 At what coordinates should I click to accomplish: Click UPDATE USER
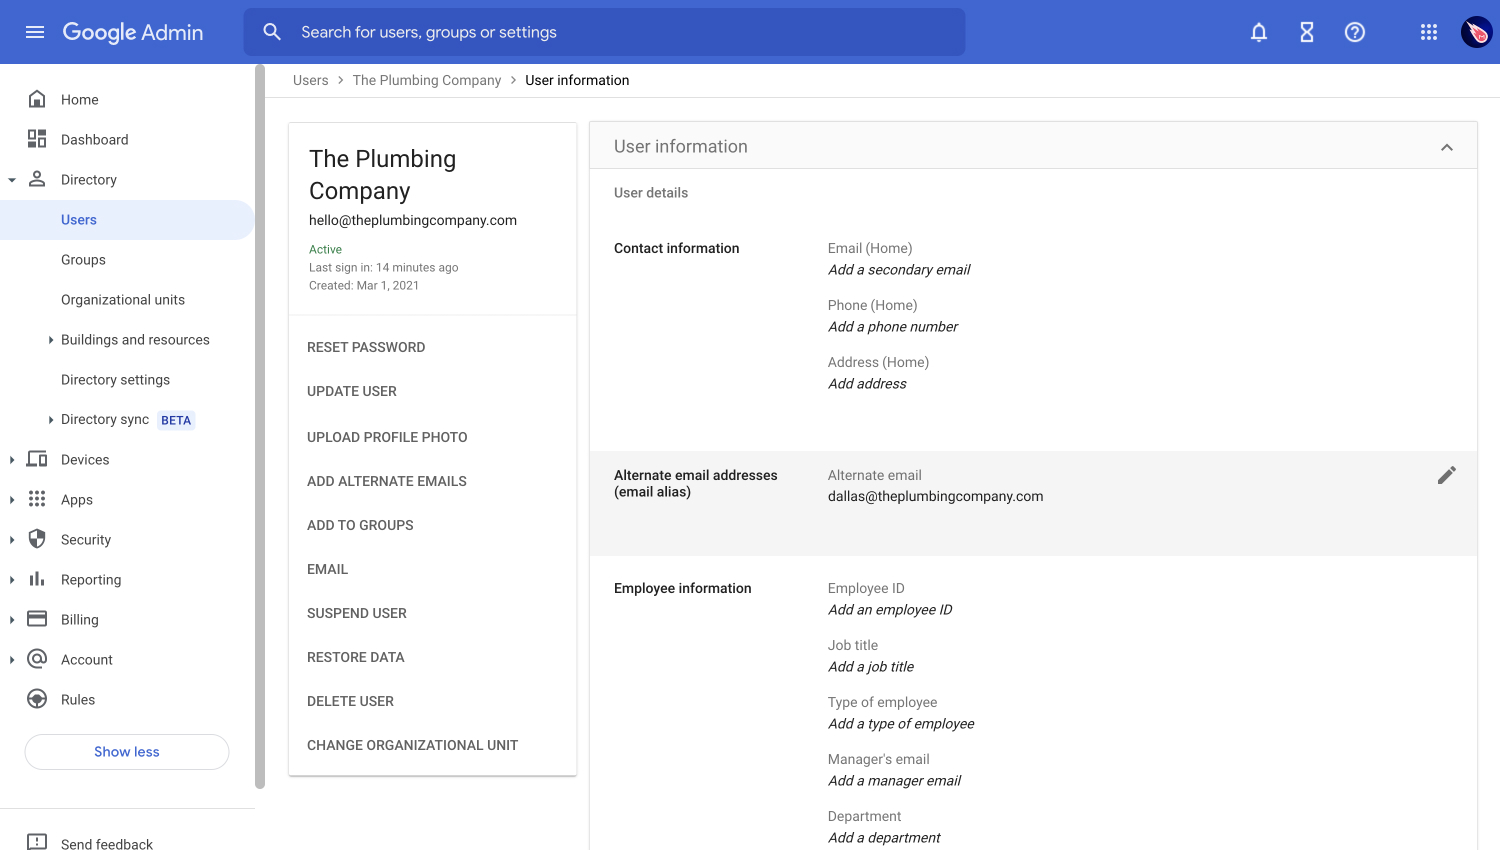(x=352, y=391)
